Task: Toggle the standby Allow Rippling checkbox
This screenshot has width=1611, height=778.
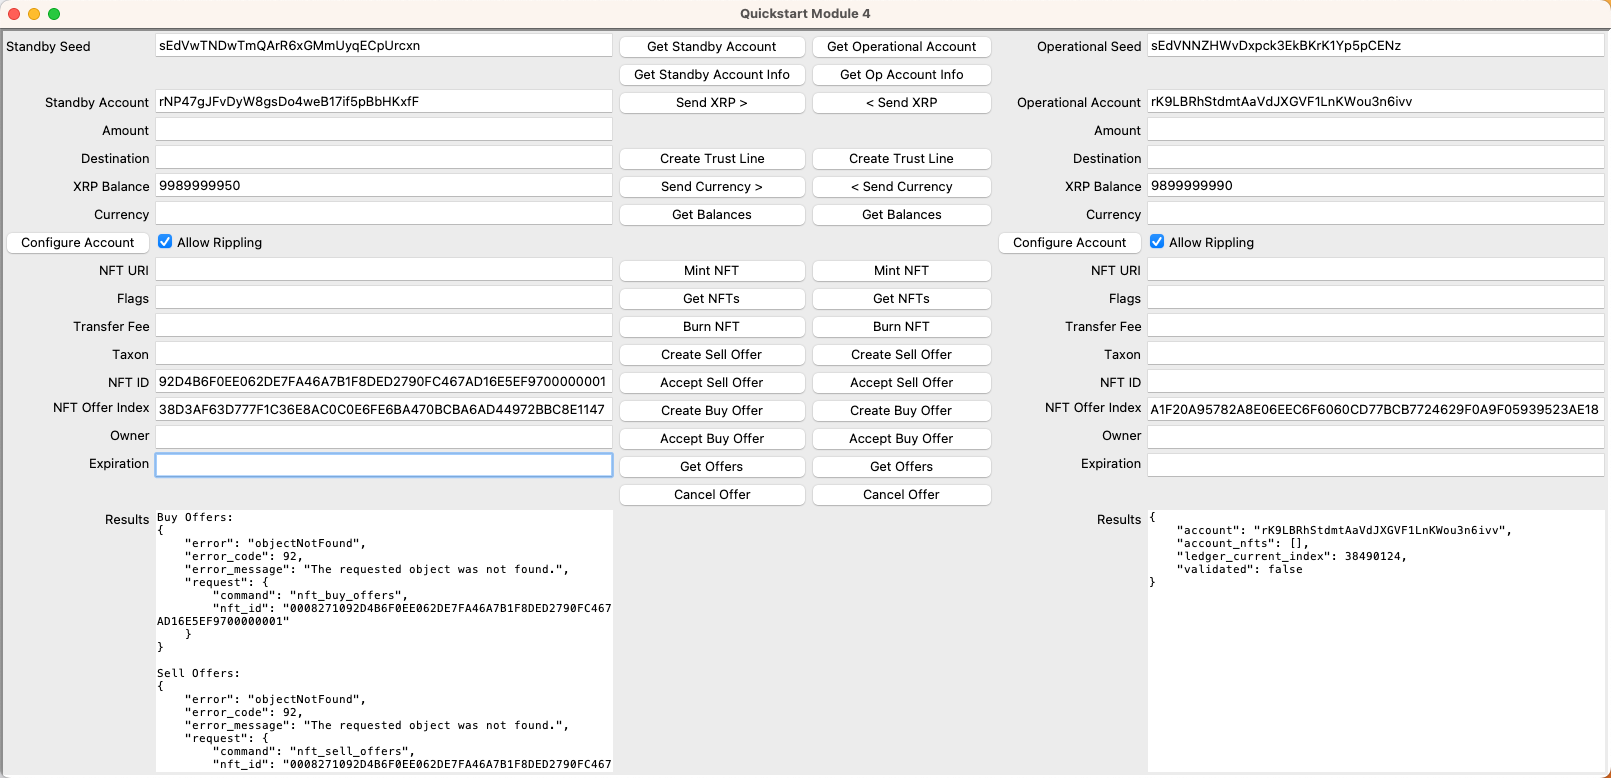Action: 165,242
